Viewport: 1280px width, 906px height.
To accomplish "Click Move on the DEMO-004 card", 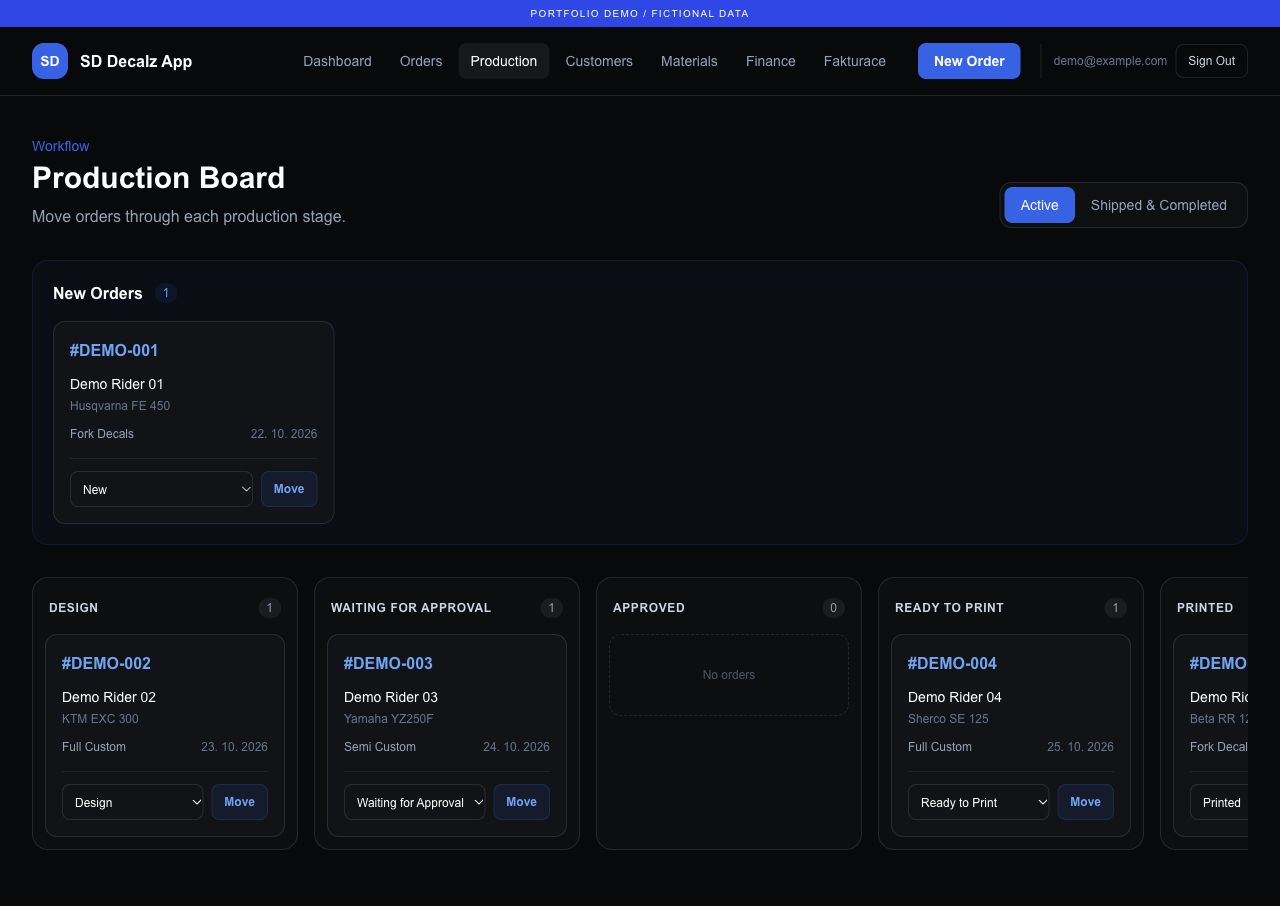I will coord(1085,802).
